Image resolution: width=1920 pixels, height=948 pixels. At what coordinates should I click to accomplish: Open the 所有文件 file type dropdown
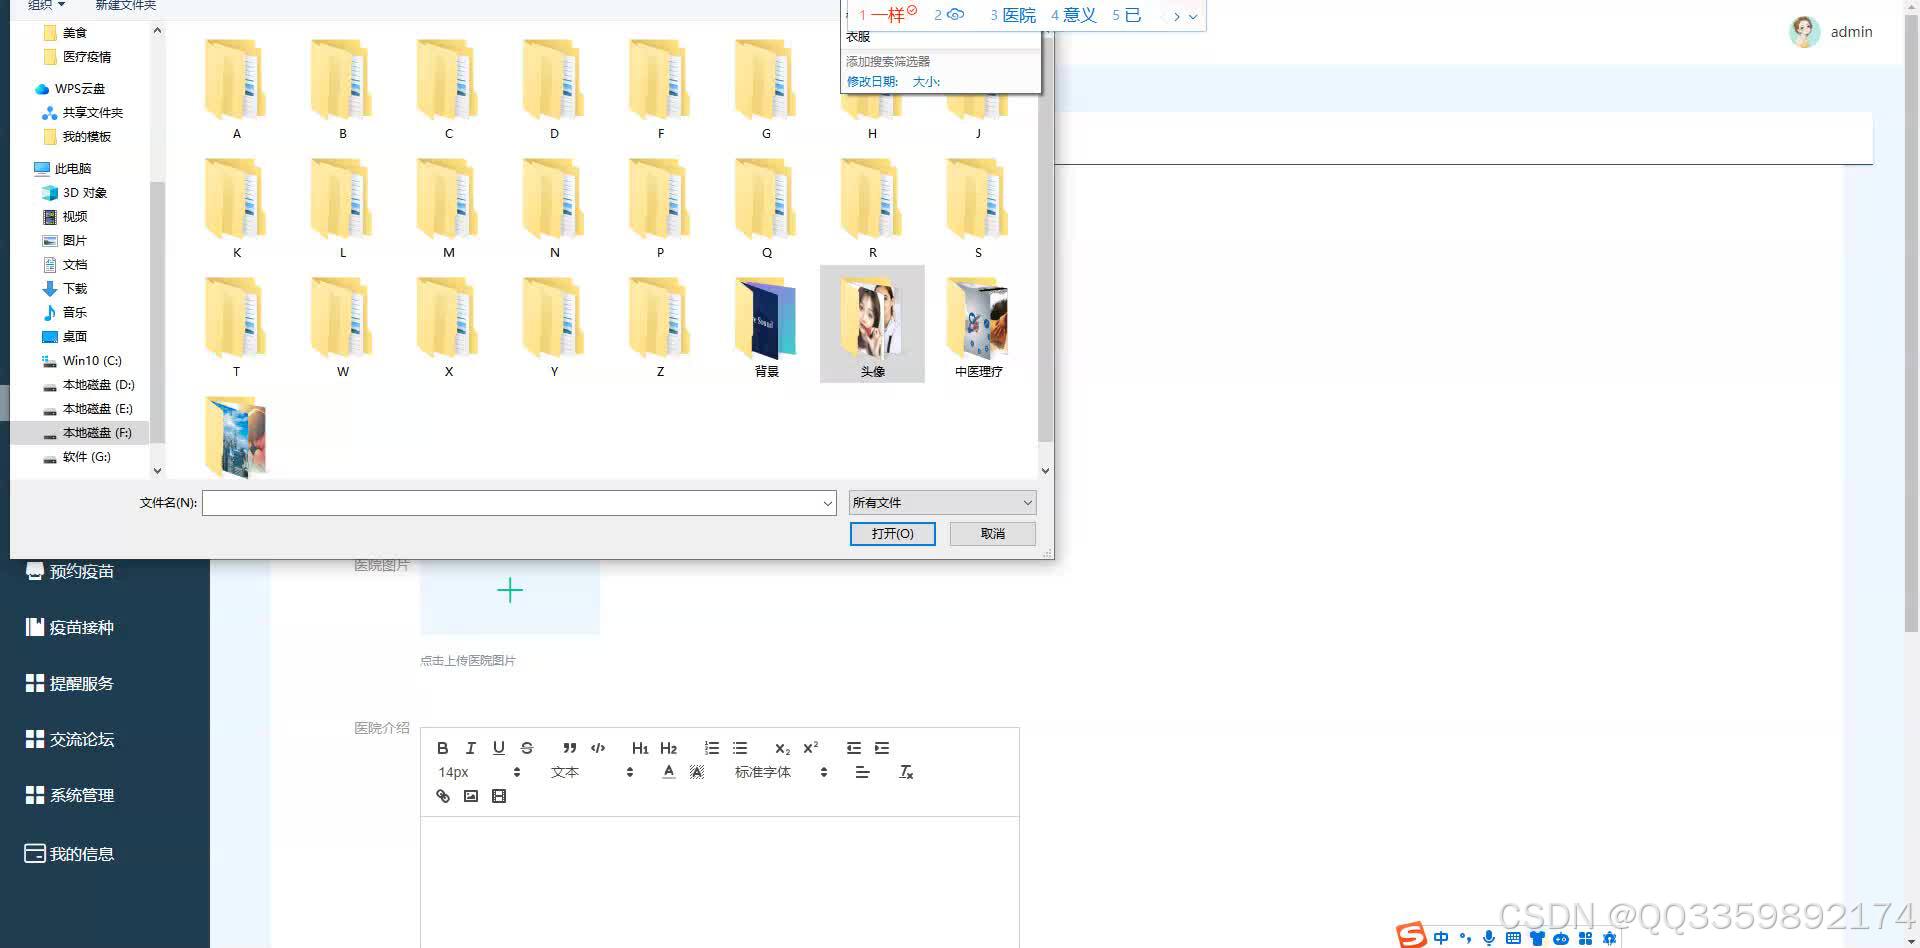point(942,503)
